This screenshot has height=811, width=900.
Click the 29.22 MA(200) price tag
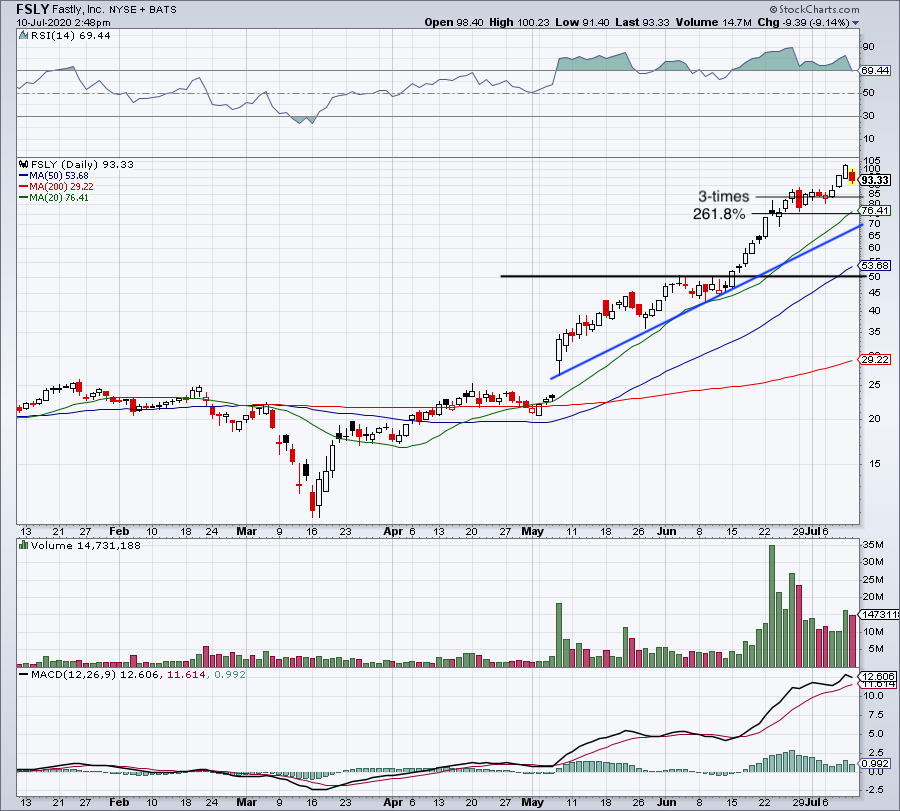pos(876,359)
